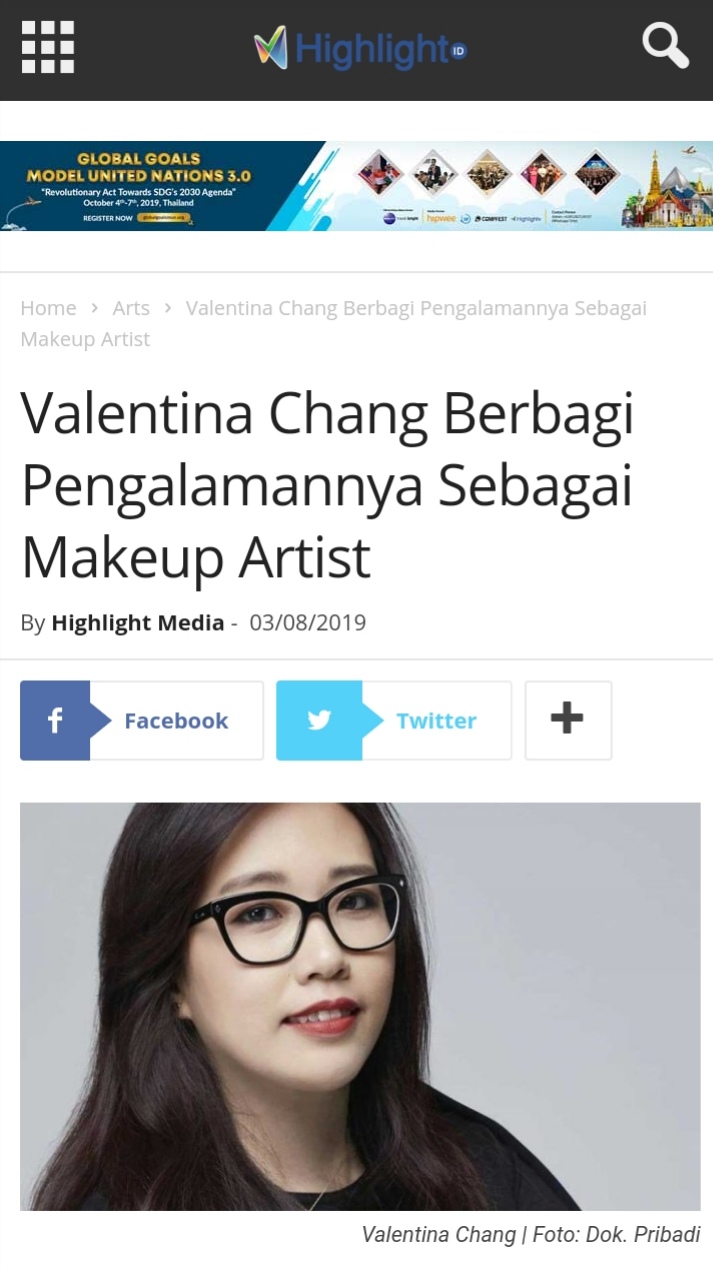Image resolution: width=713 pixels, height=1267 pixels.
Task: Click the Twitter bird icon
Action: pos(319,720)
